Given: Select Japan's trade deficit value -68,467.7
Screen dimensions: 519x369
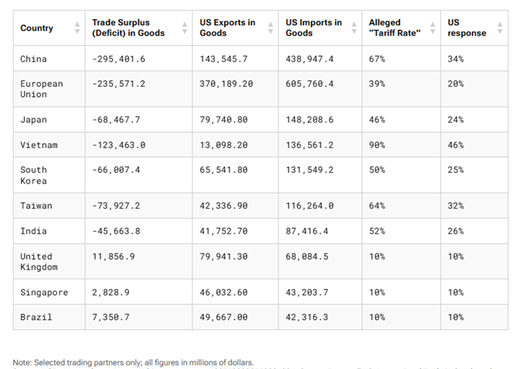Looking at the screenshot, I should click(x=116, y=120).
